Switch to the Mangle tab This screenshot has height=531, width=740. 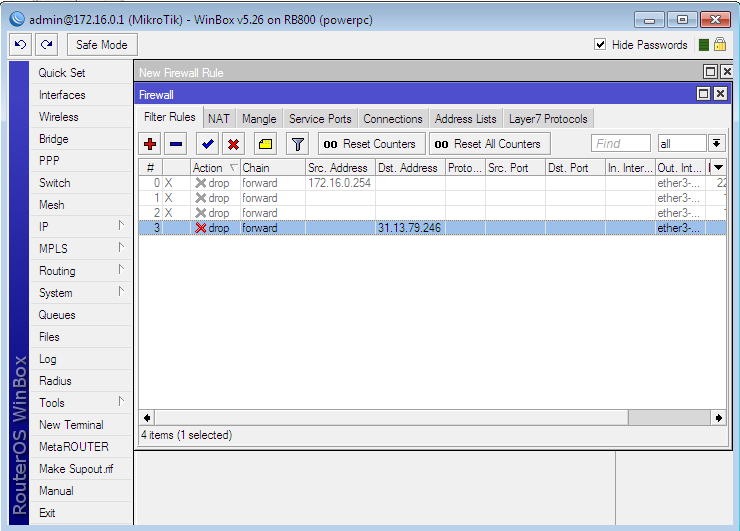[259, 119]
